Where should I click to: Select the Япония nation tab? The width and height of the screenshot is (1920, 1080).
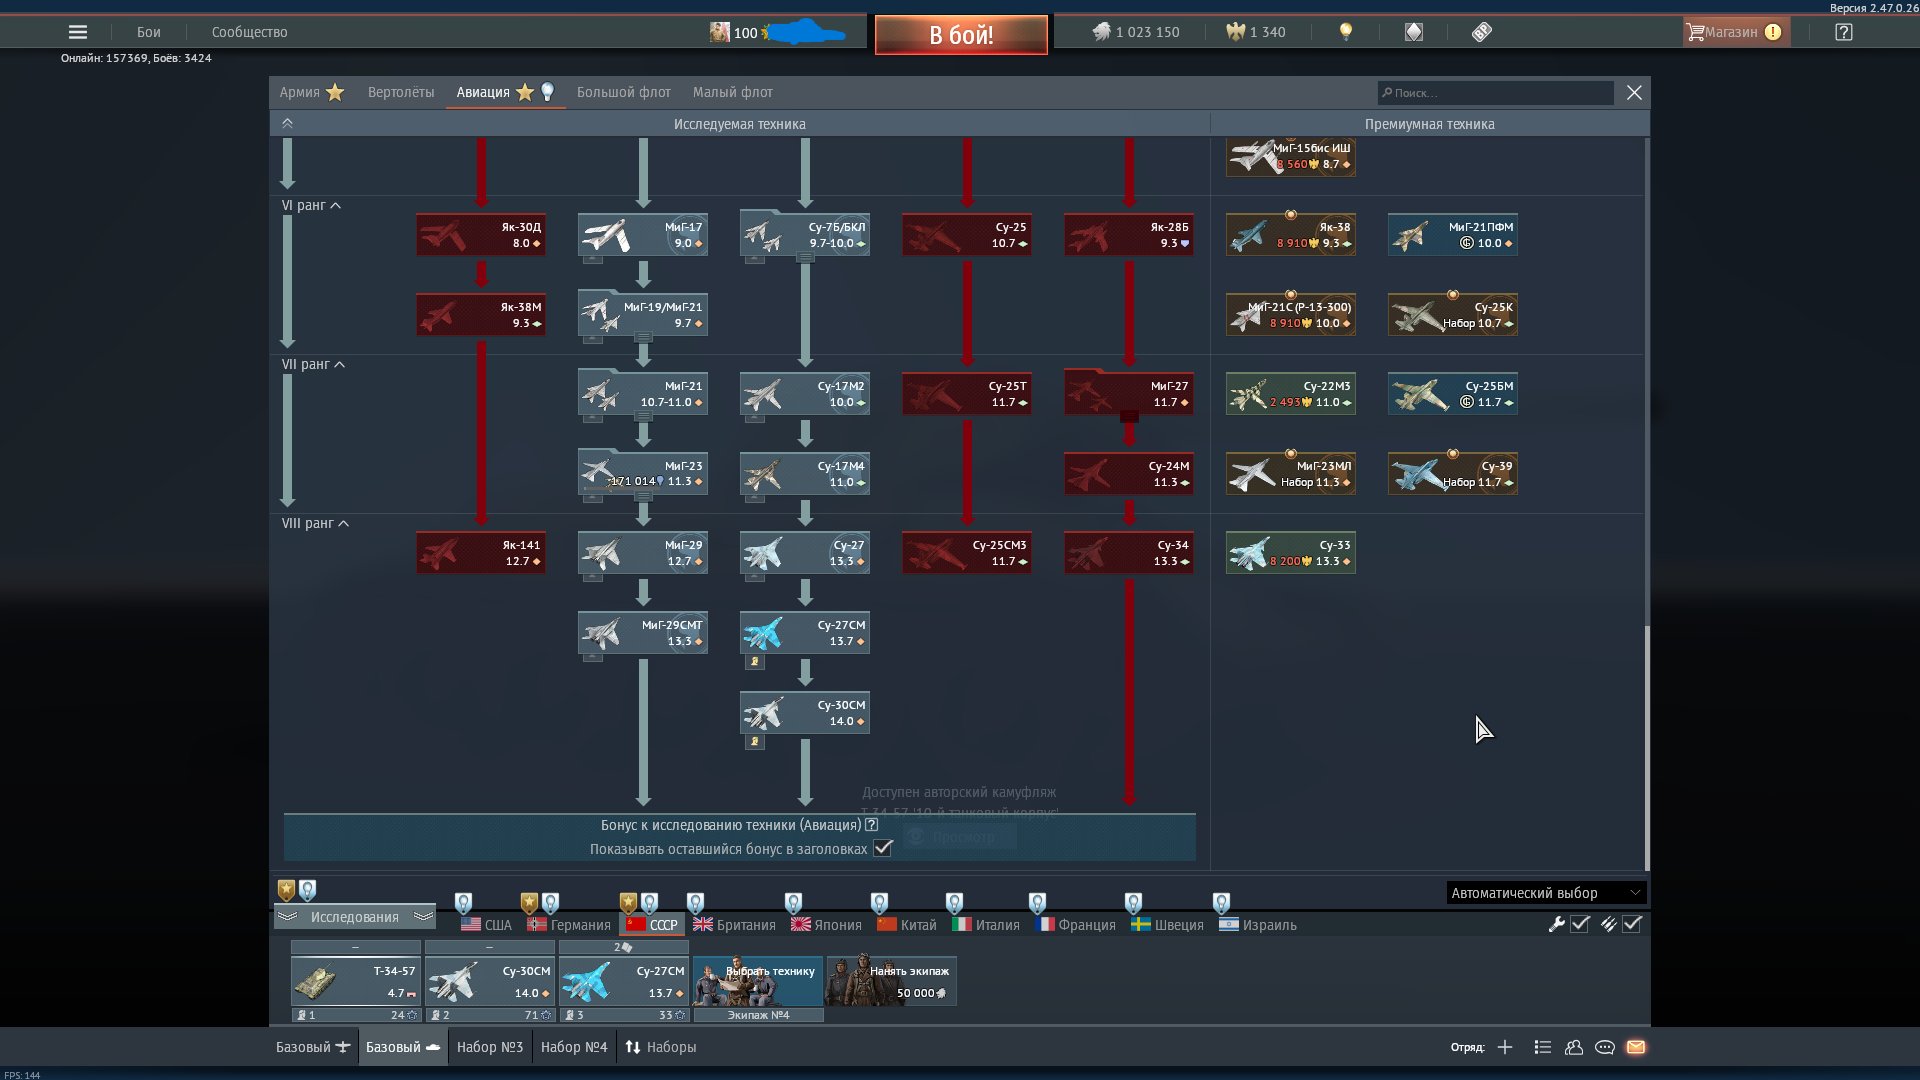click(826, 925)
